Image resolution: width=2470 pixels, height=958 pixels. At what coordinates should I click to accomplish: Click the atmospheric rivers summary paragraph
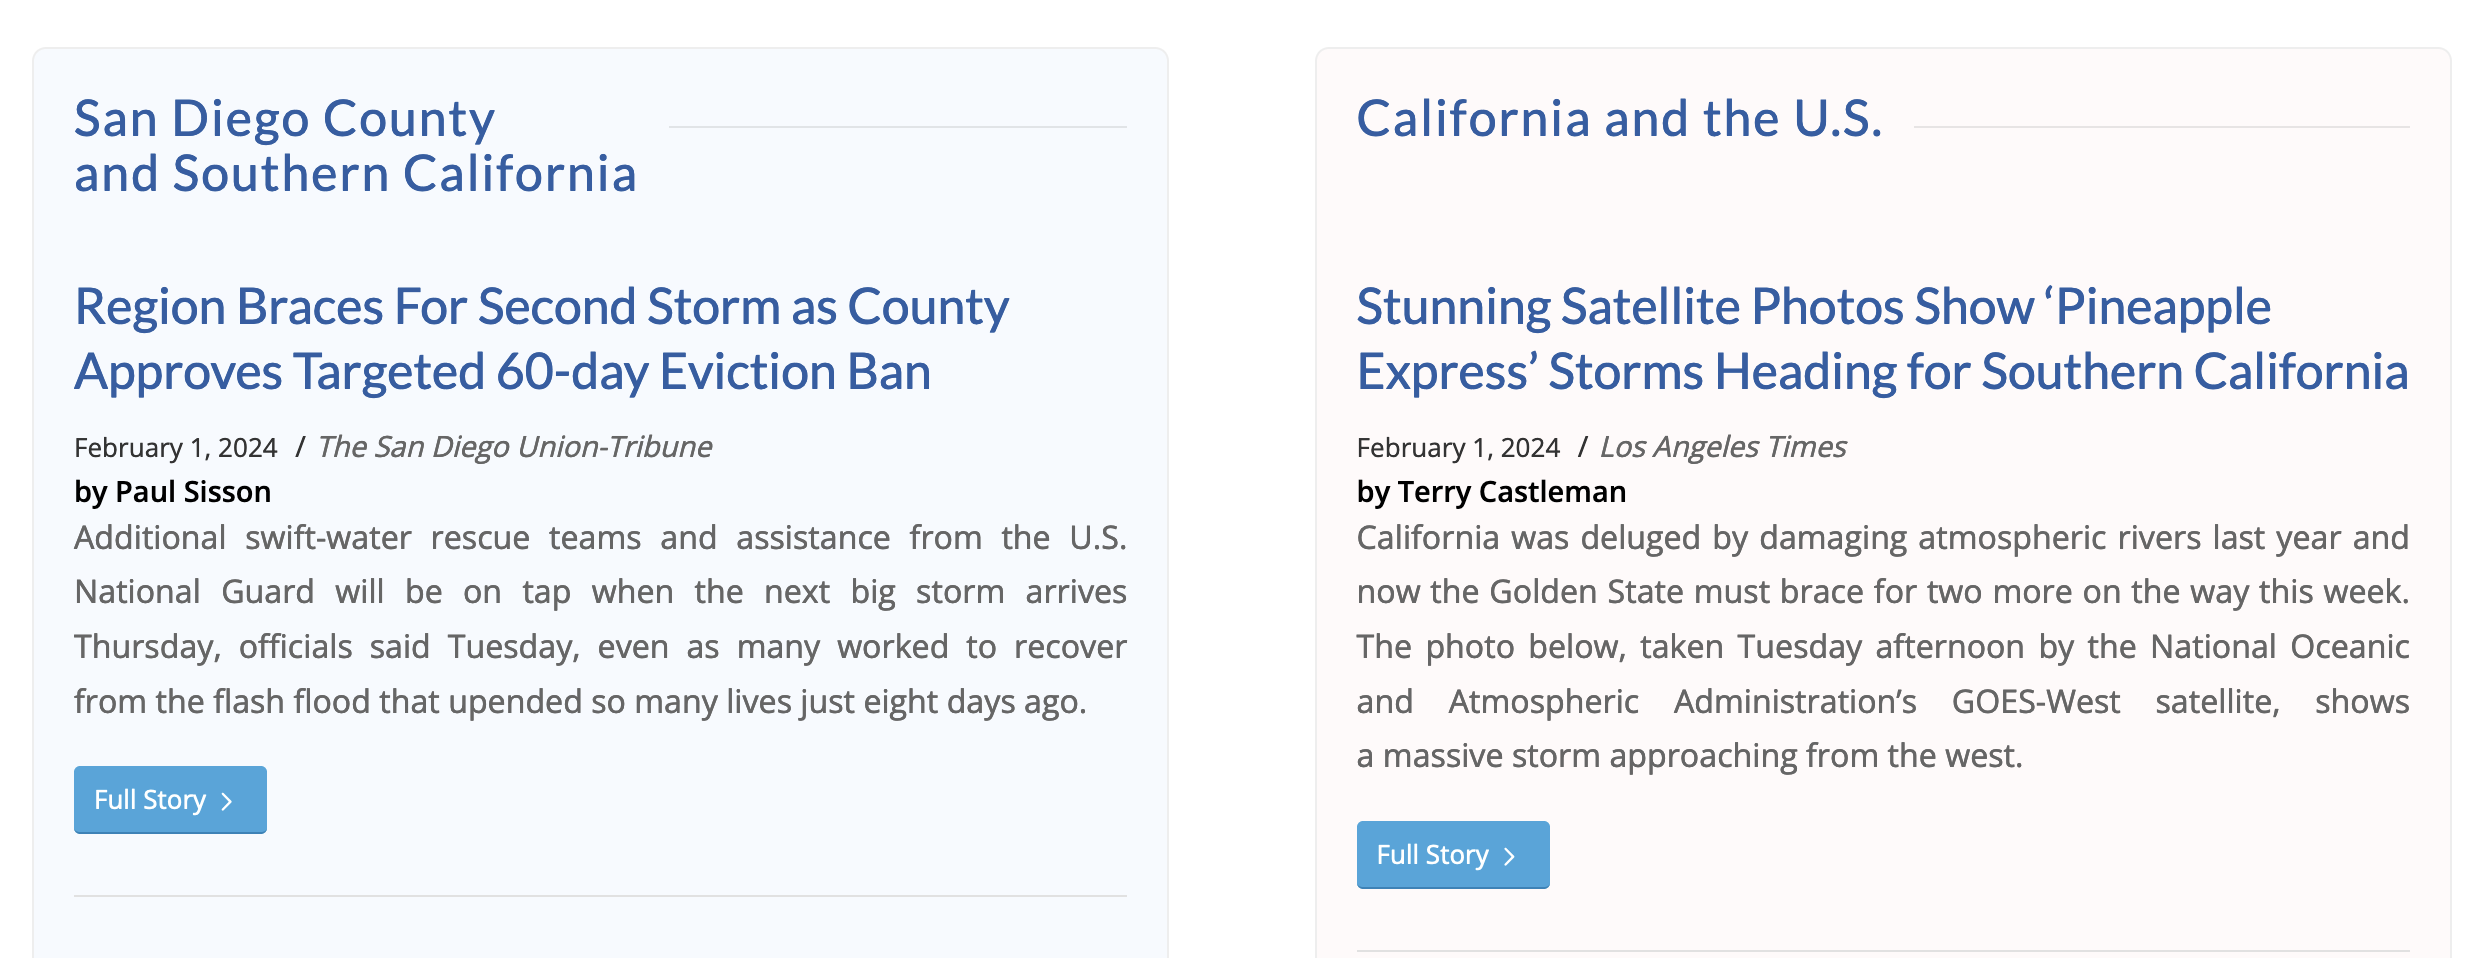click(x=1882, y=646)
